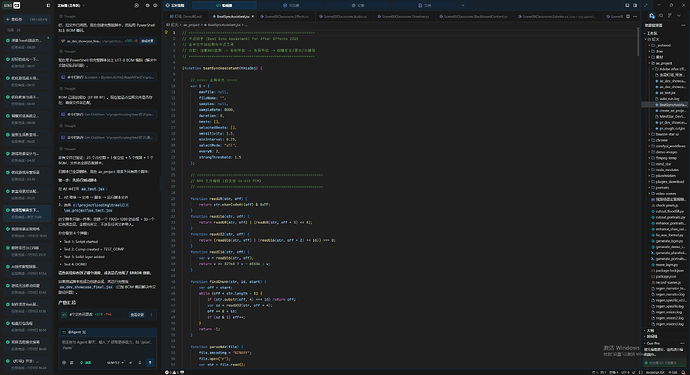The image size is (690, 375).
Task: Open auto_run.log in explorer tree
Action: [x=669, y=99]
